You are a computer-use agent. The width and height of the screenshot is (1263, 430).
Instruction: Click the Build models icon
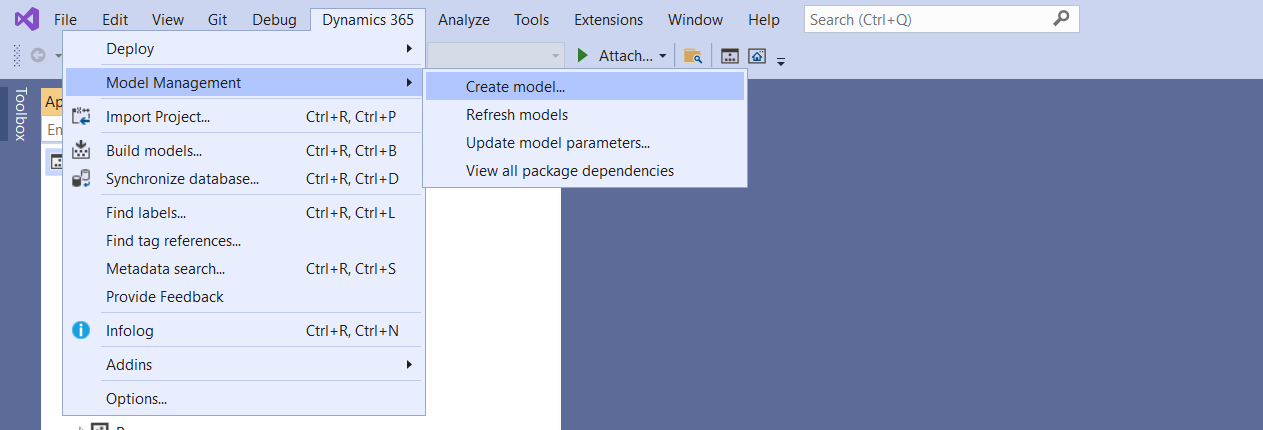point(82,150)
